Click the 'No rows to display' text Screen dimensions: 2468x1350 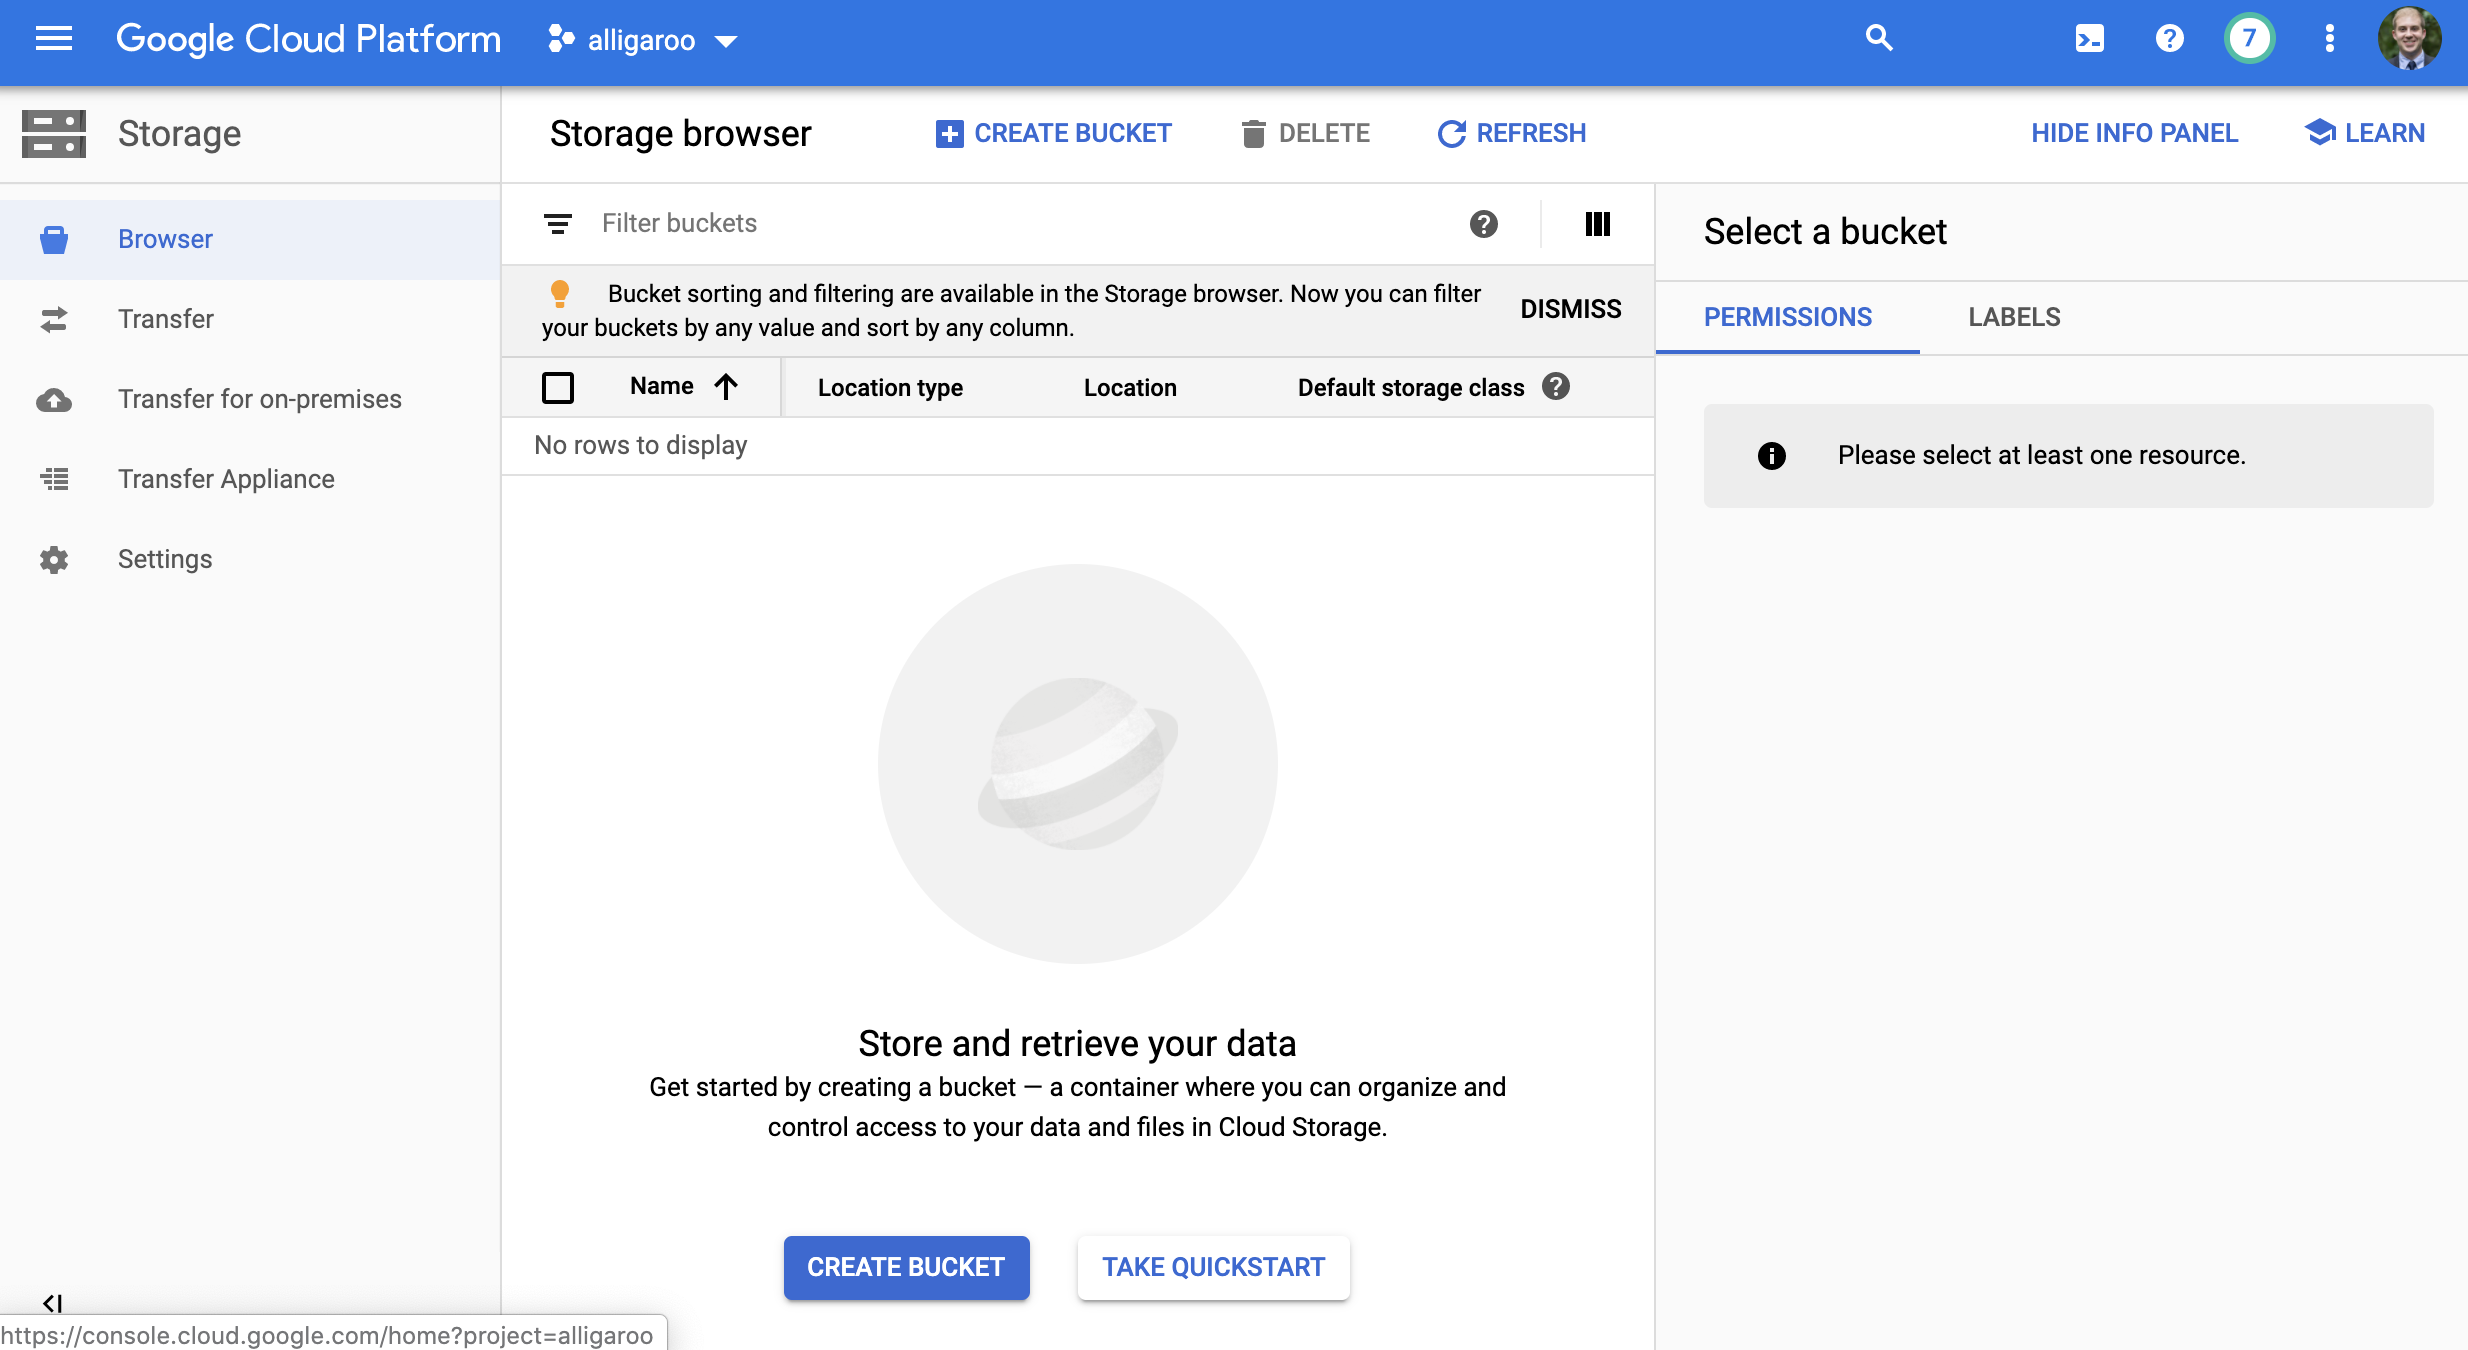coord(641,445)
